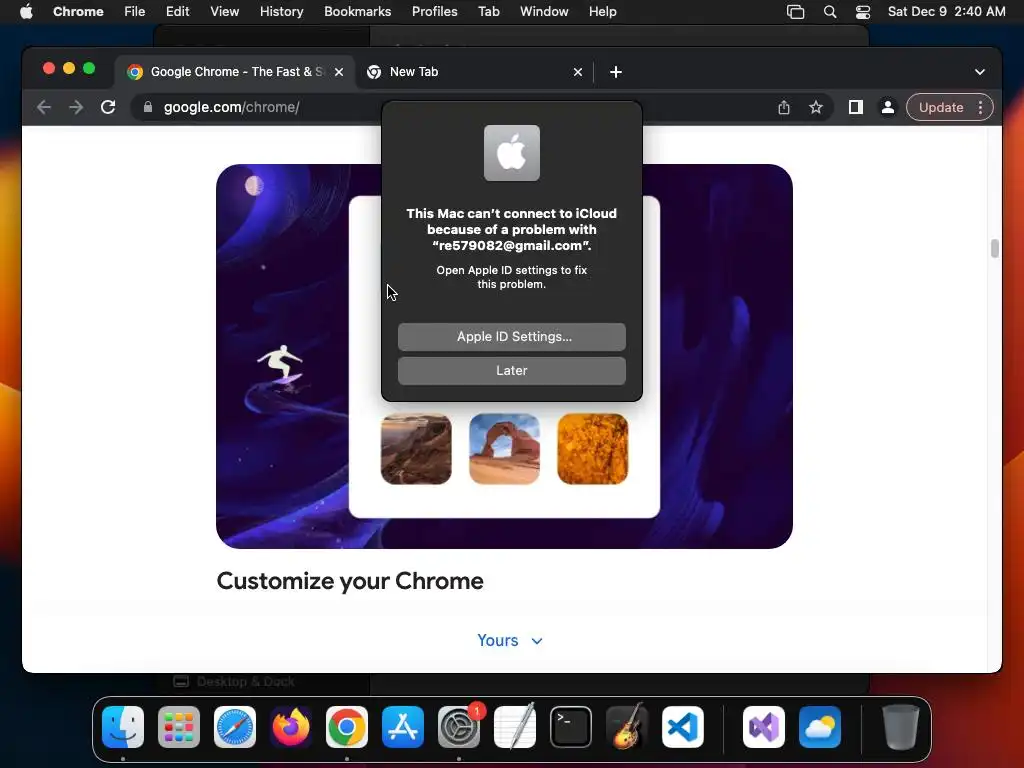Open a new tab with plus
Screen dimensions: 1024x768
pos(616,72)
